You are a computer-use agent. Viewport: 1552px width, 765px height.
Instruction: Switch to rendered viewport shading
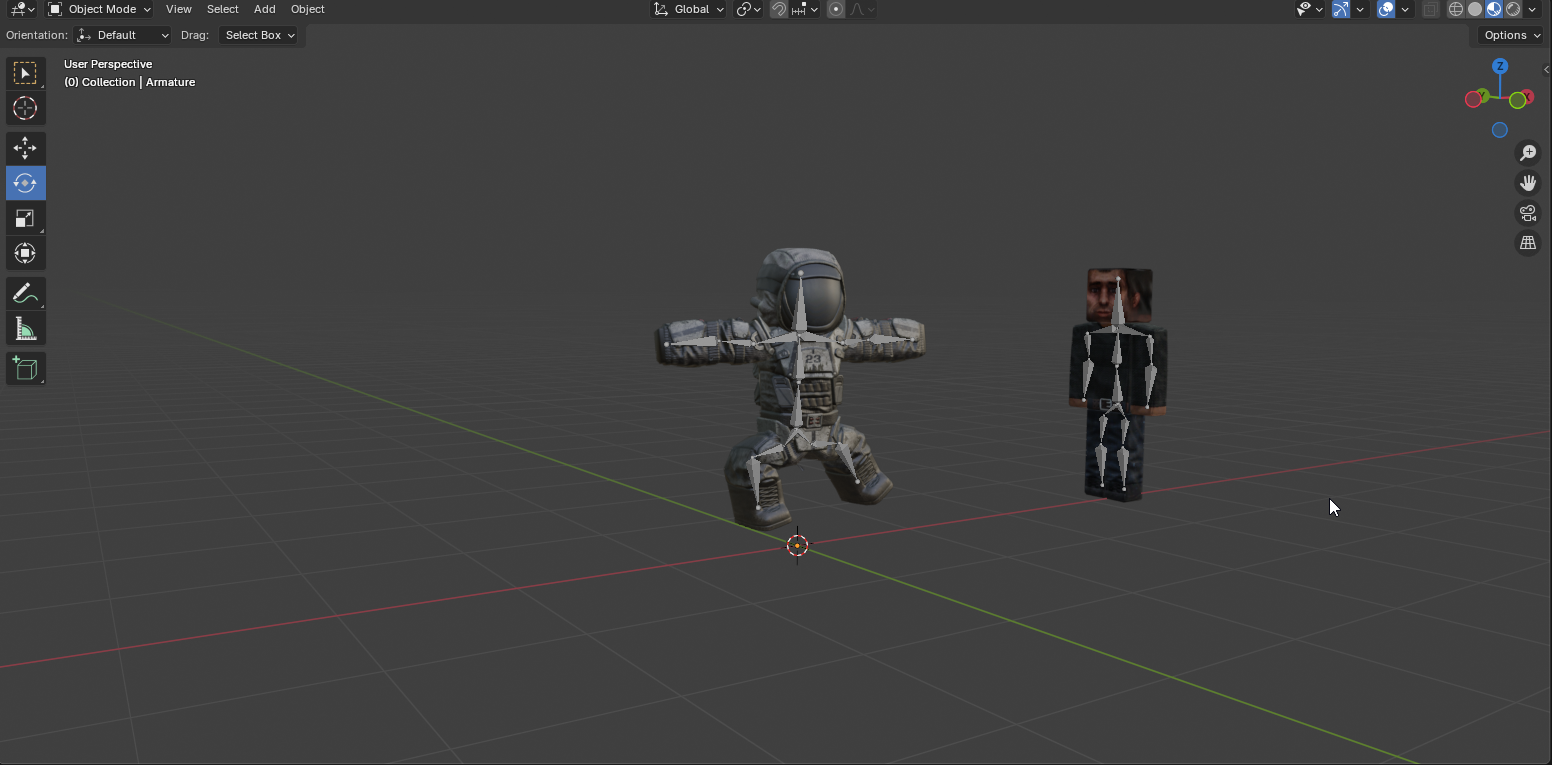coord(1513,9)
